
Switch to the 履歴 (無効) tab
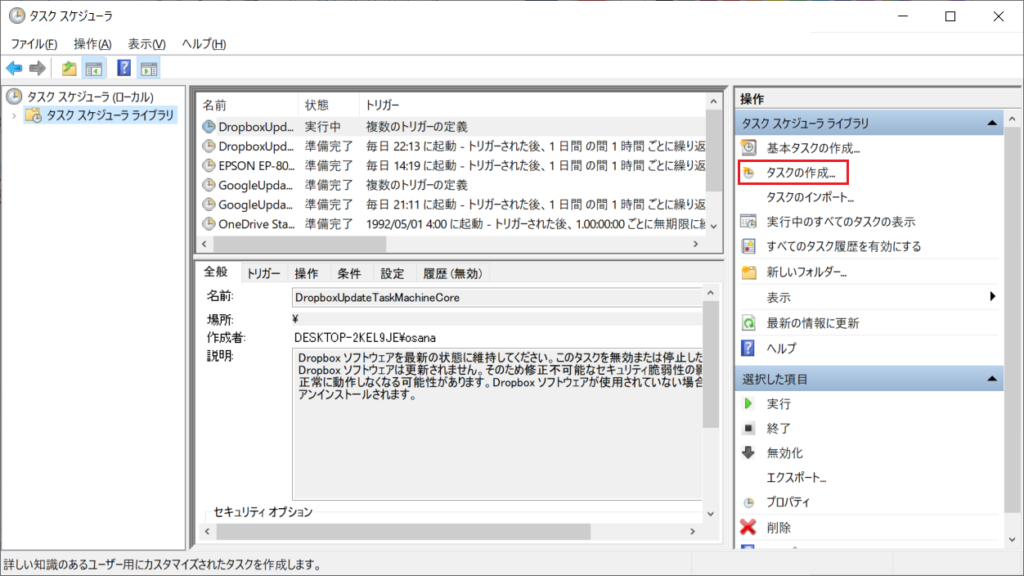[453, 274]
